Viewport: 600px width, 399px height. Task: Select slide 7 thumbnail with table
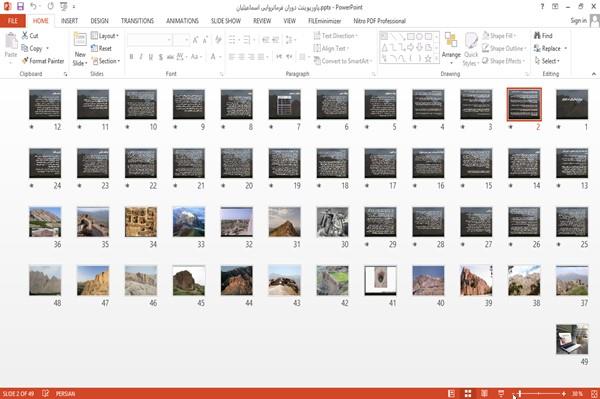(x=284, y=104)
